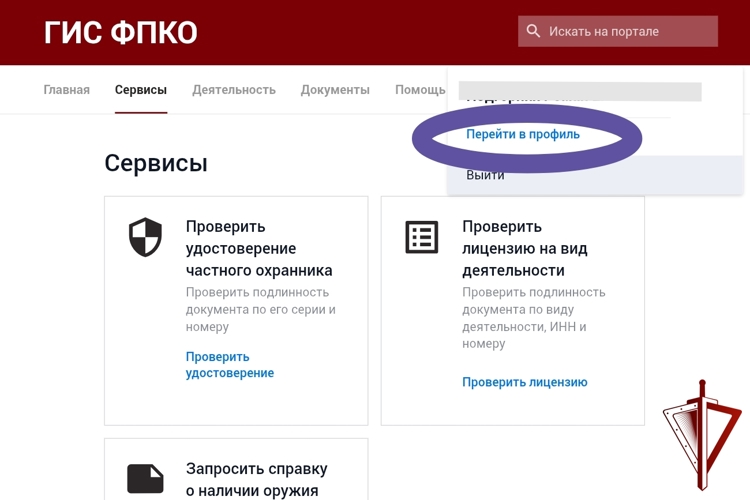Click the shield icon for guard certificate
This screenshot has width=750, height=500.
point(145,237)
